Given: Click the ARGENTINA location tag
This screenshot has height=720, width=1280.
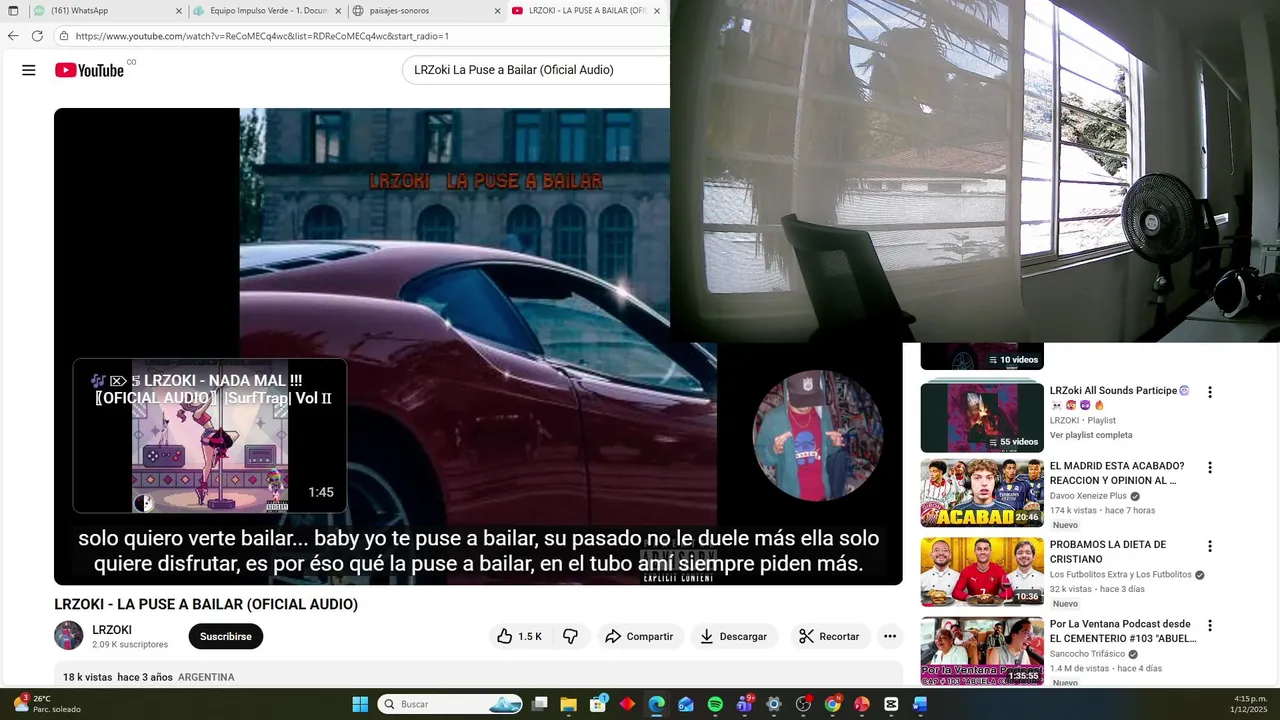Looking at the screenshot, I should pos(206,677).
